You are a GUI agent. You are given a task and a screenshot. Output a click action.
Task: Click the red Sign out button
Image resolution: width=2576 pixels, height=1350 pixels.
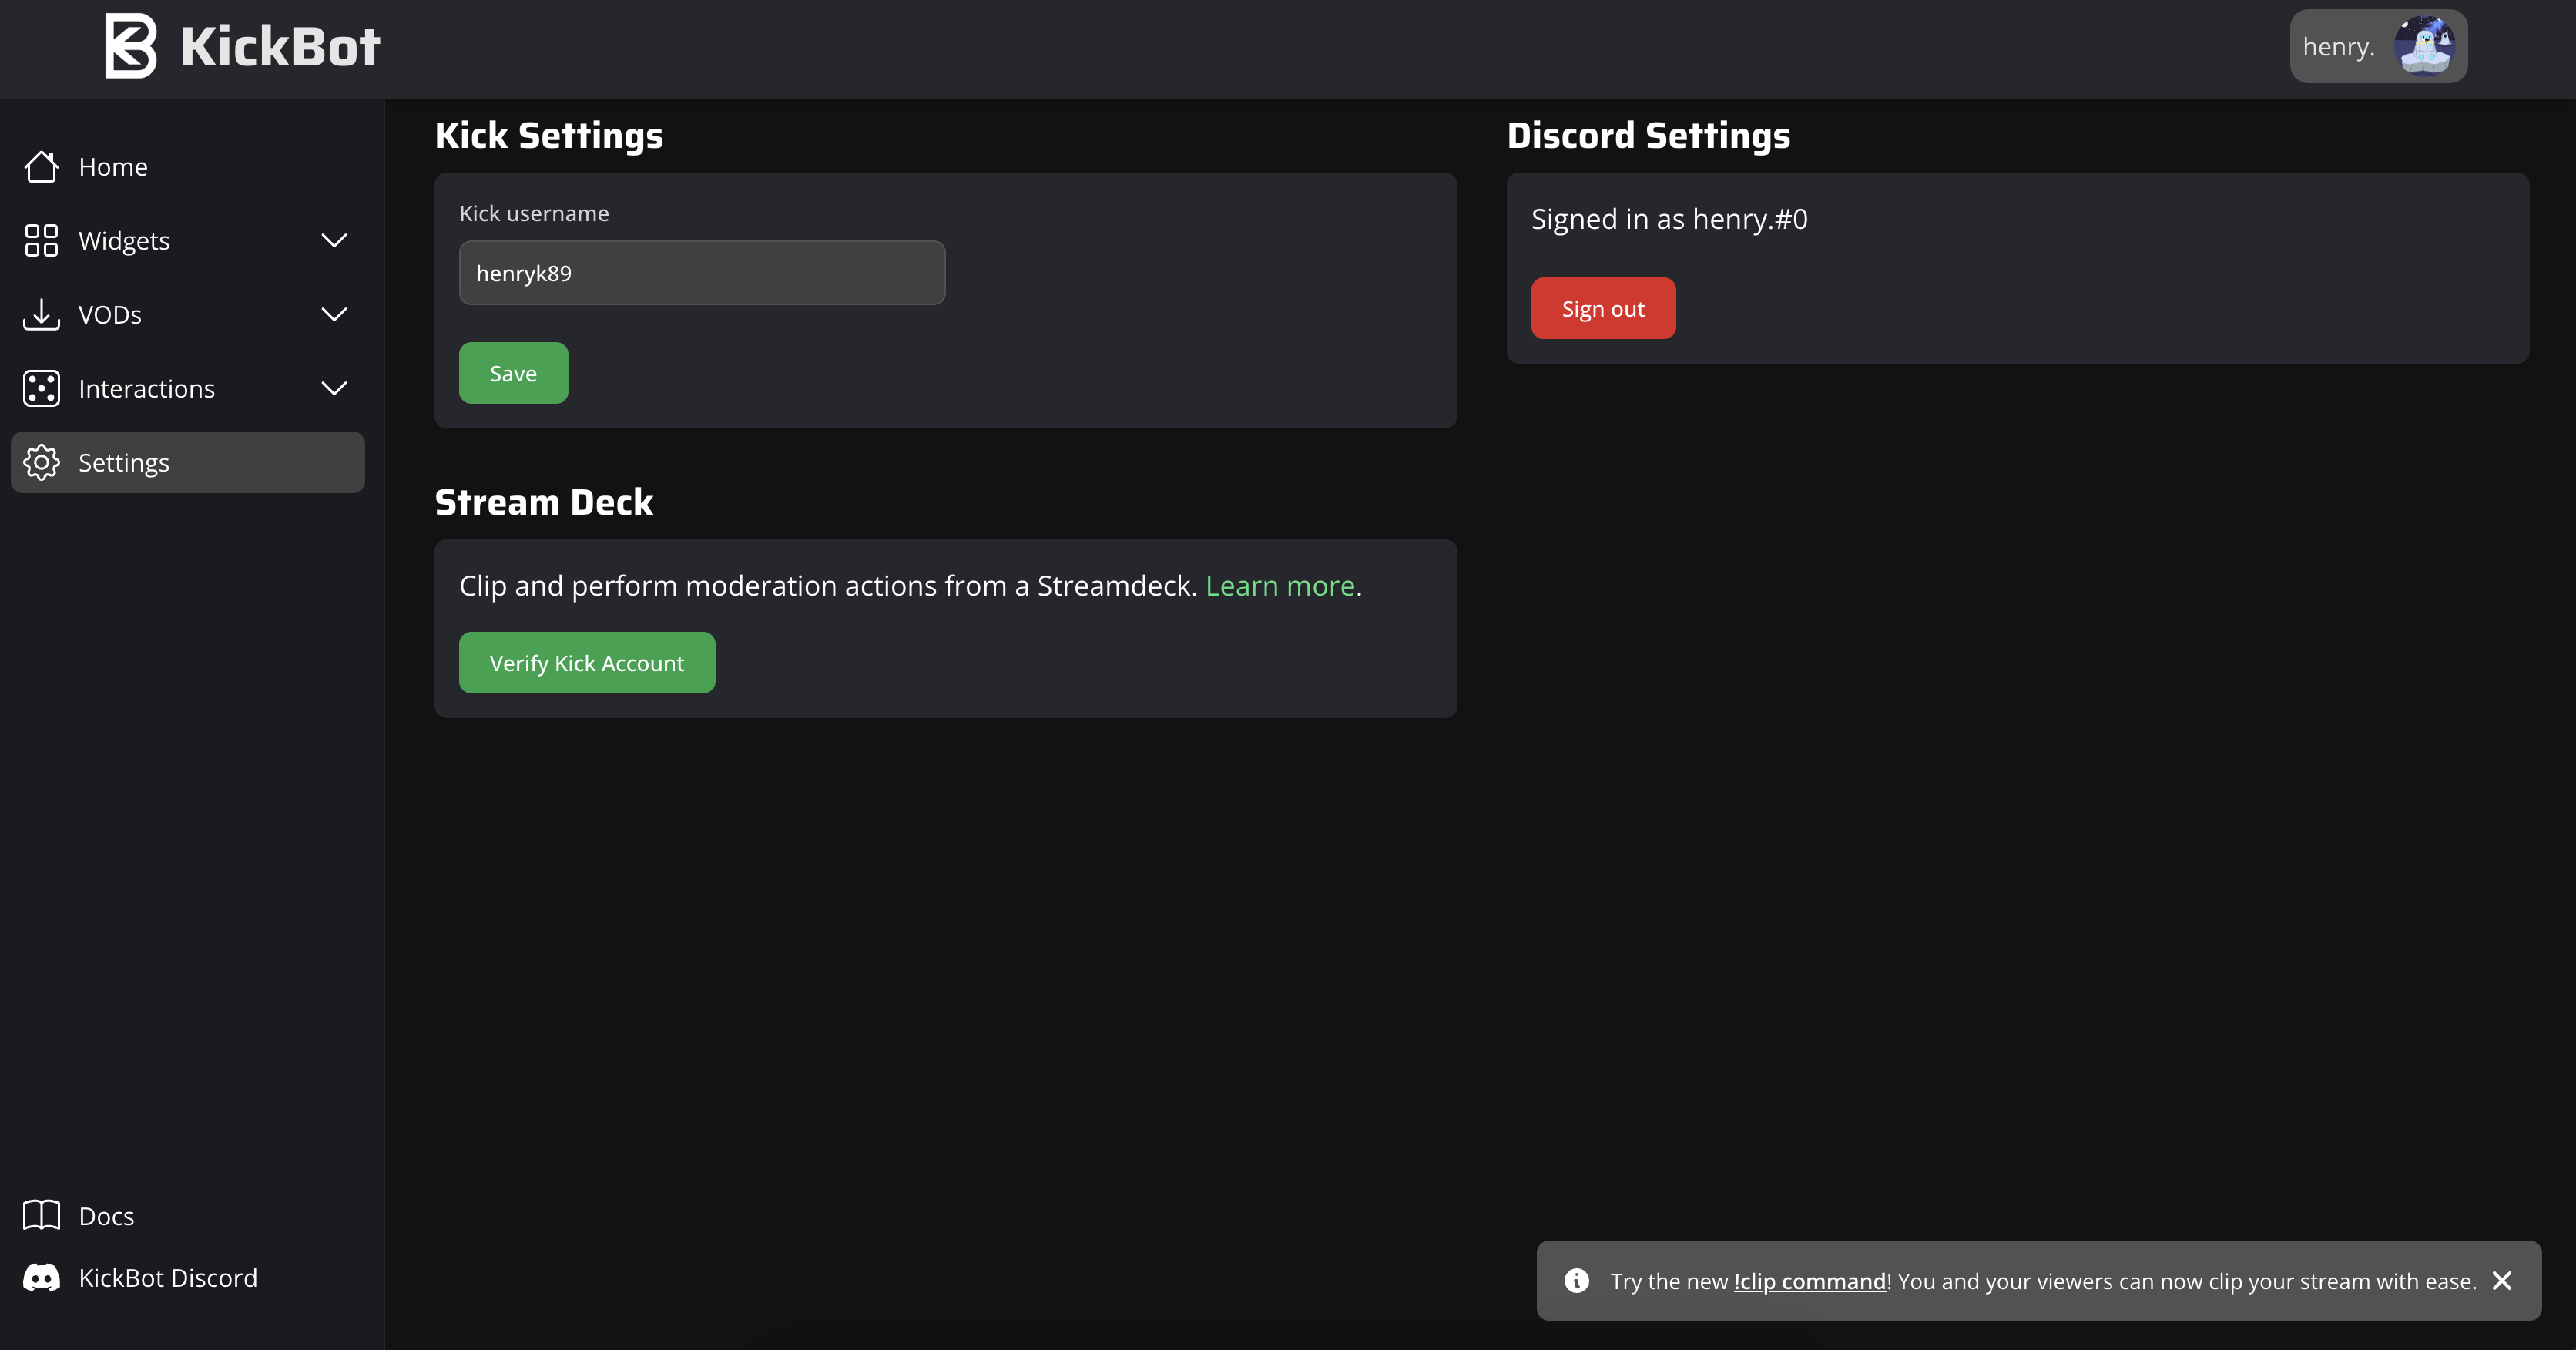tap(1602, 309)
